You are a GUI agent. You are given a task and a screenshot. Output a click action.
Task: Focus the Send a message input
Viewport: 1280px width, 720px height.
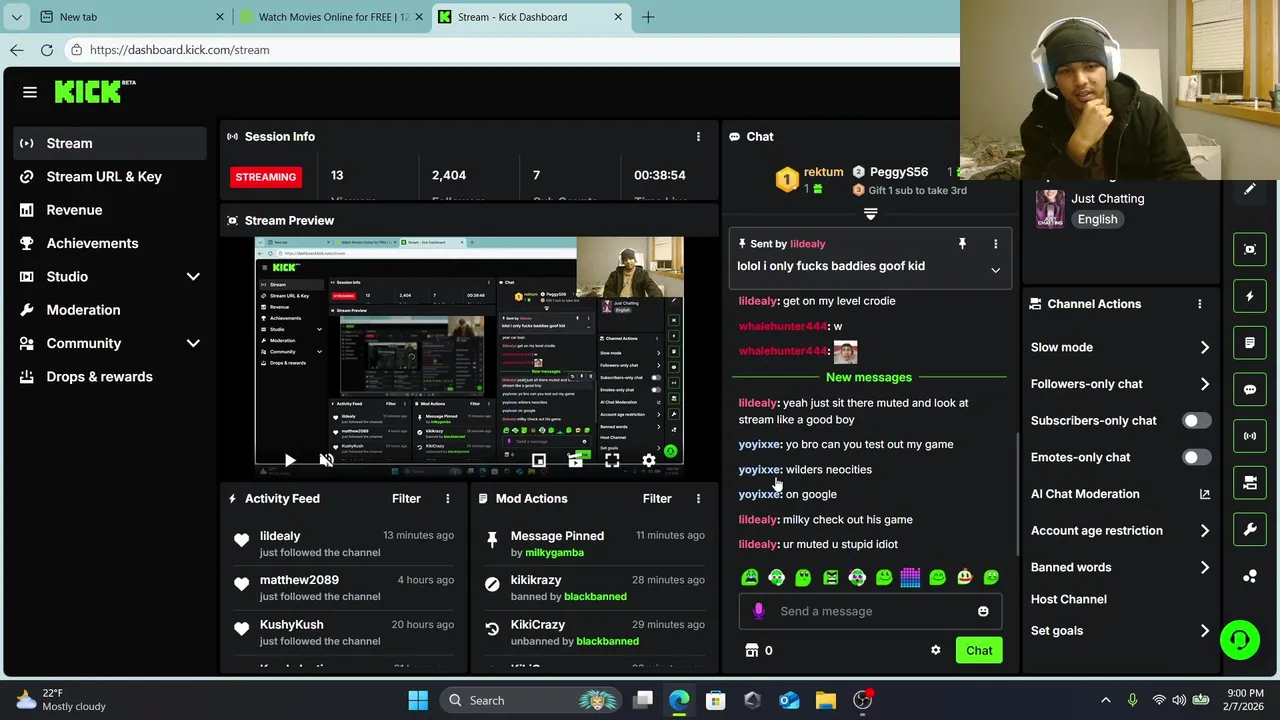click(870, 611)
